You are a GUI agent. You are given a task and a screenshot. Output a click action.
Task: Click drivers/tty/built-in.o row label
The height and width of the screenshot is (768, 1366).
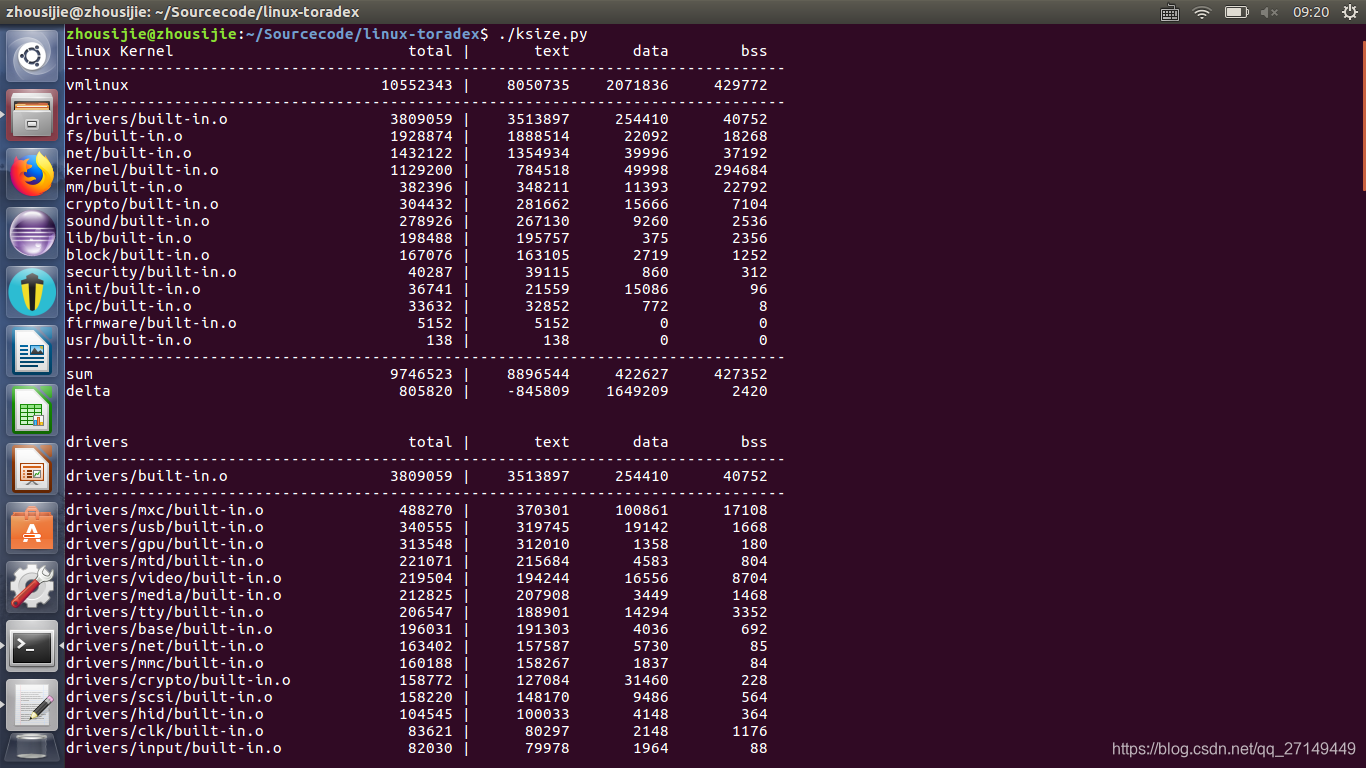click(x=165, y=612)
